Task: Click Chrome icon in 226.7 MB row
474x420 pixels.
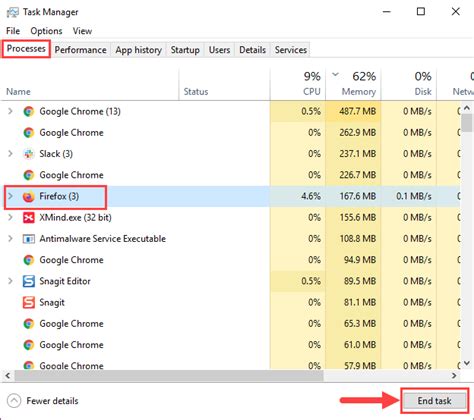Action: point(29,175)
